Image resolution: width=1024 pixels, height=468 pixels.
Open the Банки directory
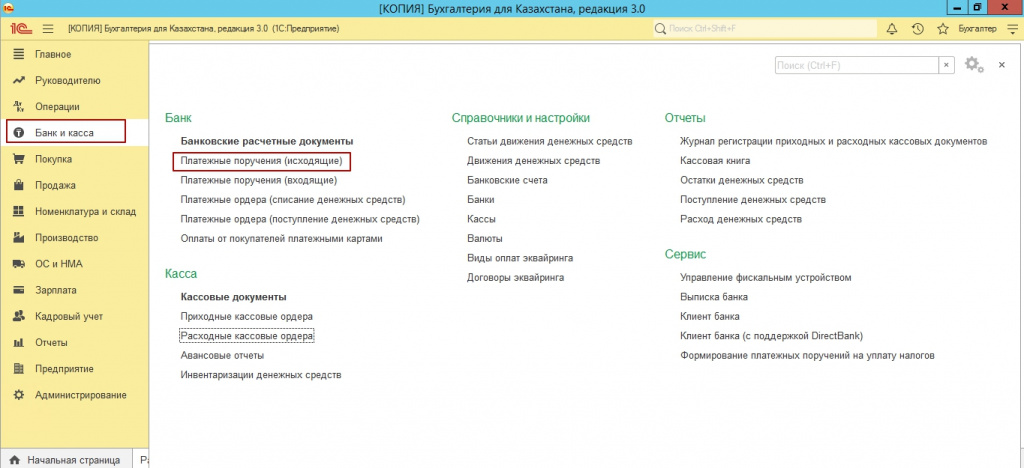481,200
